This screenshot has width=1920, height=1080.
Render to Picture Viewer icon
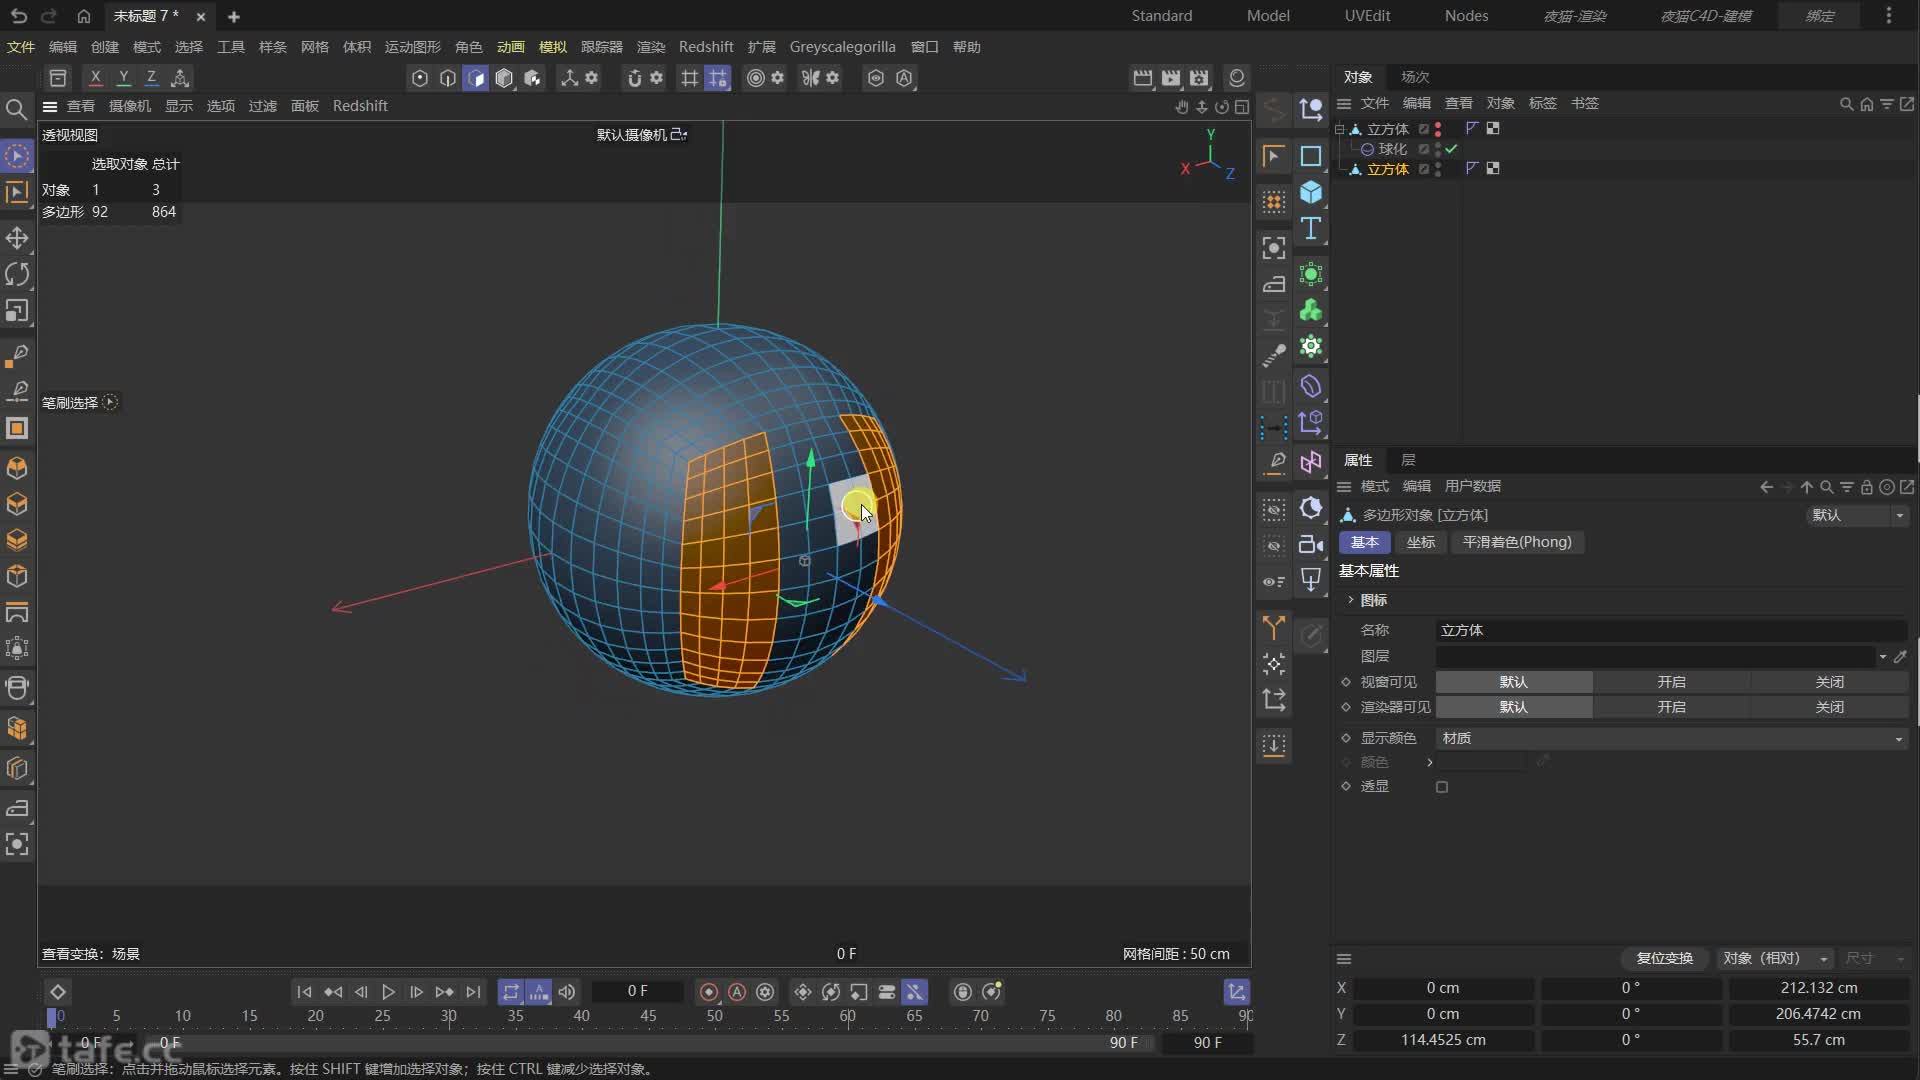coord(1171,78)
